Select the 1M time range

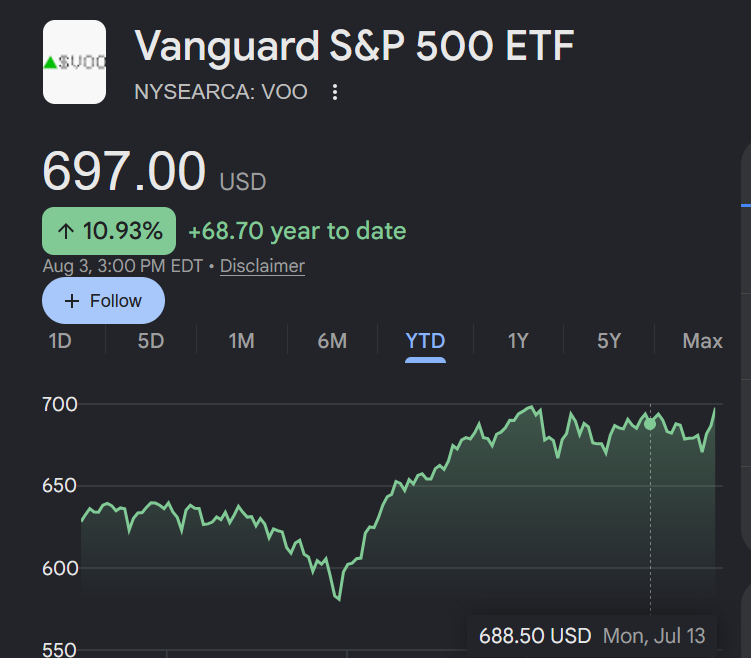click(241, 341)
